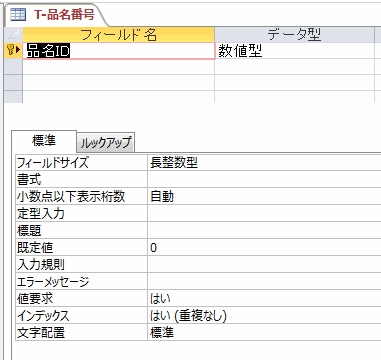Click the empty 書式 property field
This screenshot has height=360, width=381.
(x=264, y=180)
